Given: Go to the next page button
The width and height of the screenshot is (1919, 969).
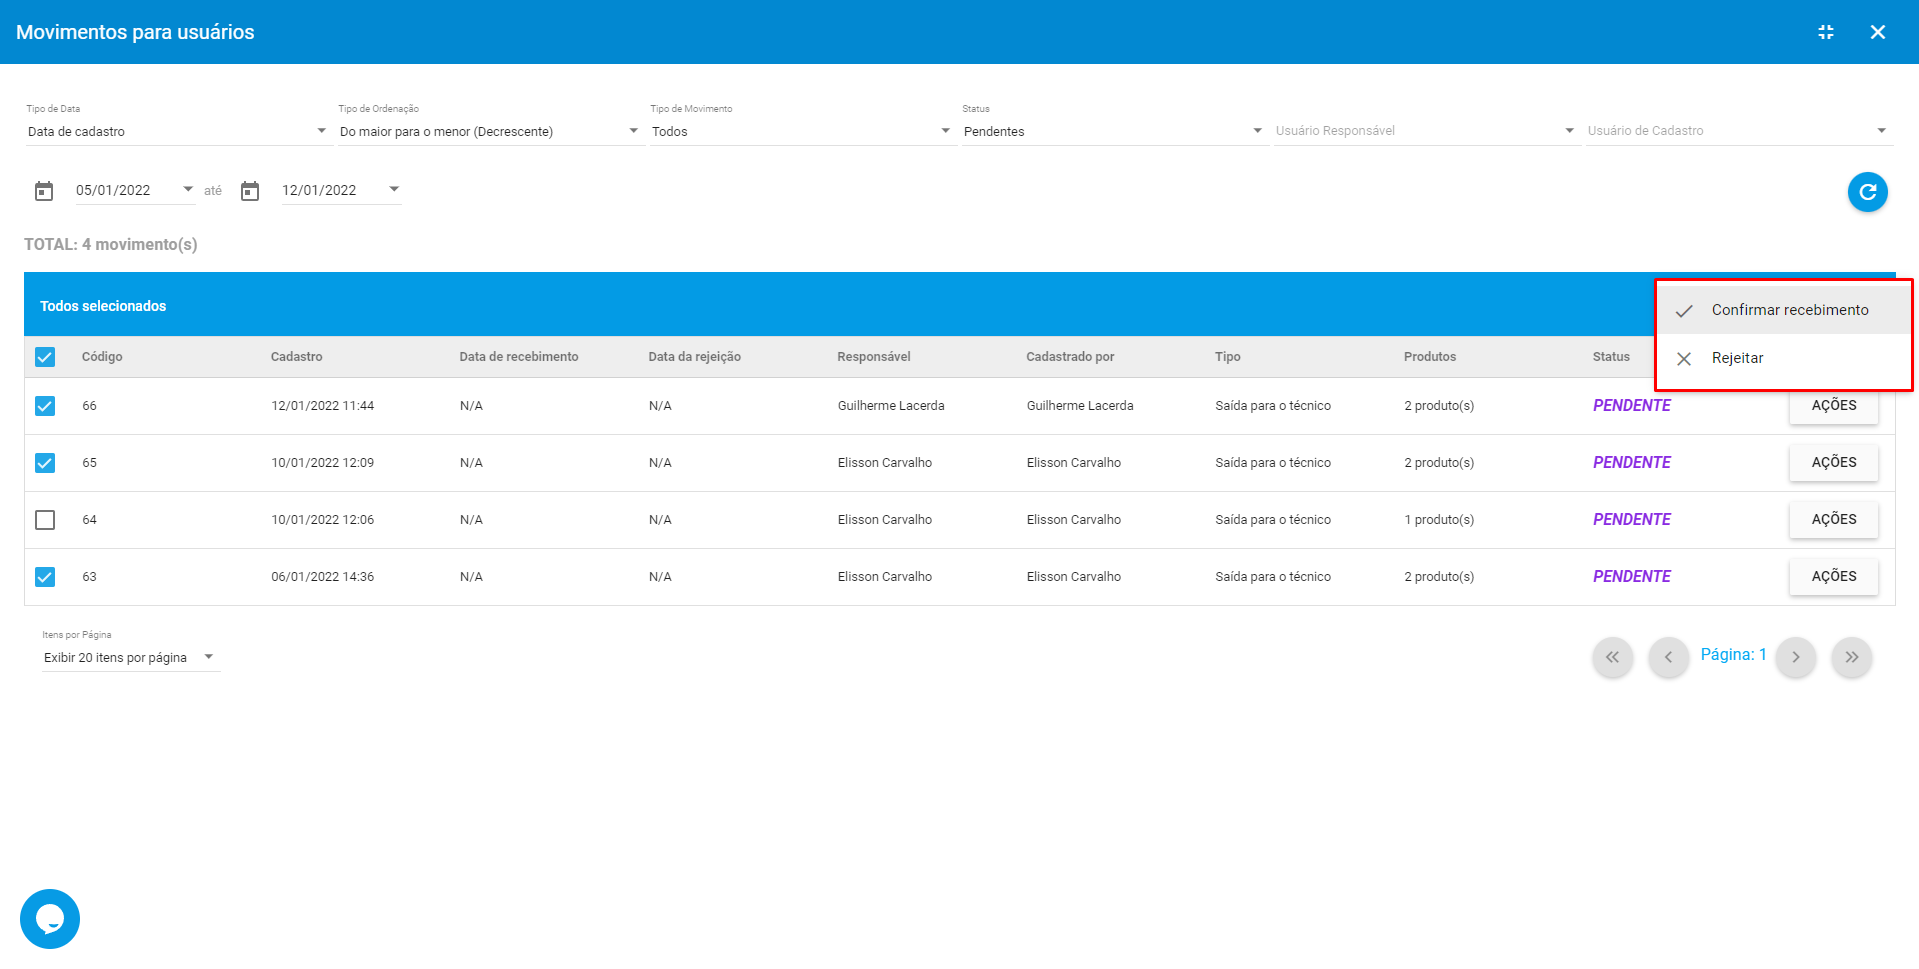Looking at the screenshot, I should 1796,657.
